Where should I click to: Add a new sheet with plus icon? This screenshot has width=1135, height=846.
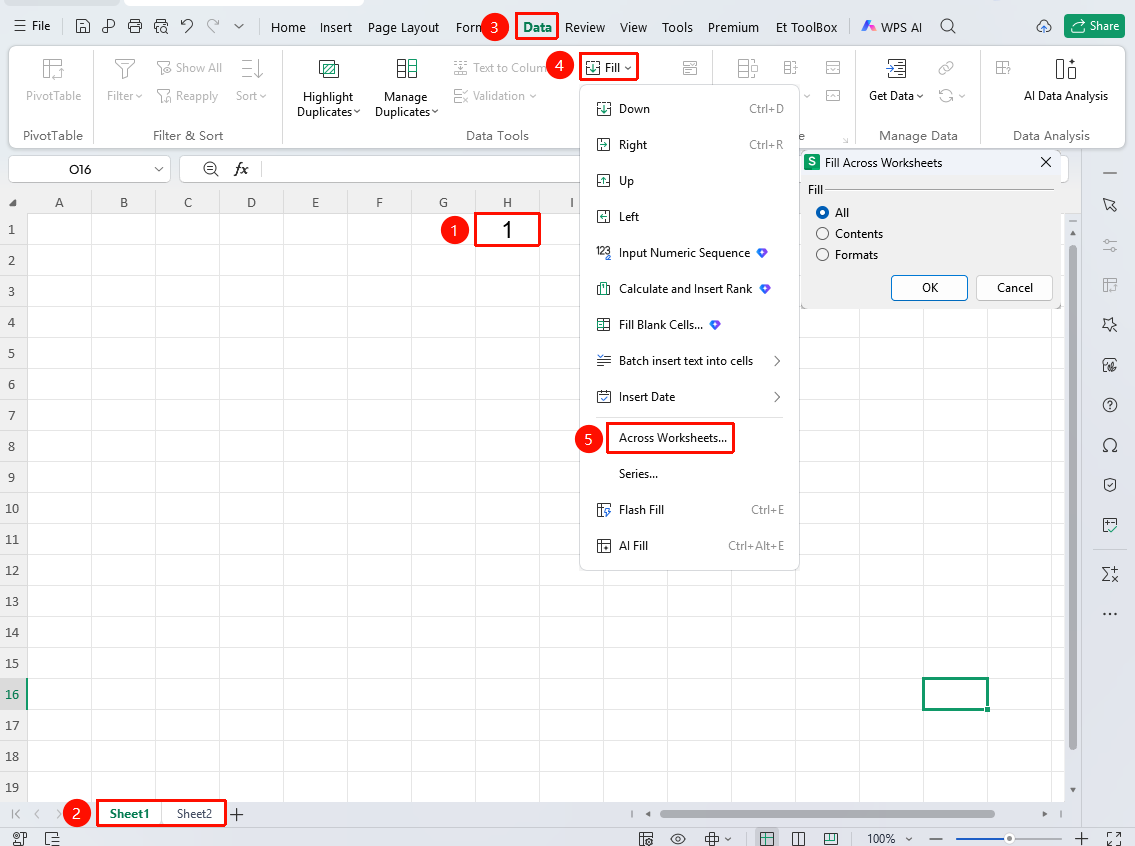(x=237, y=814)
